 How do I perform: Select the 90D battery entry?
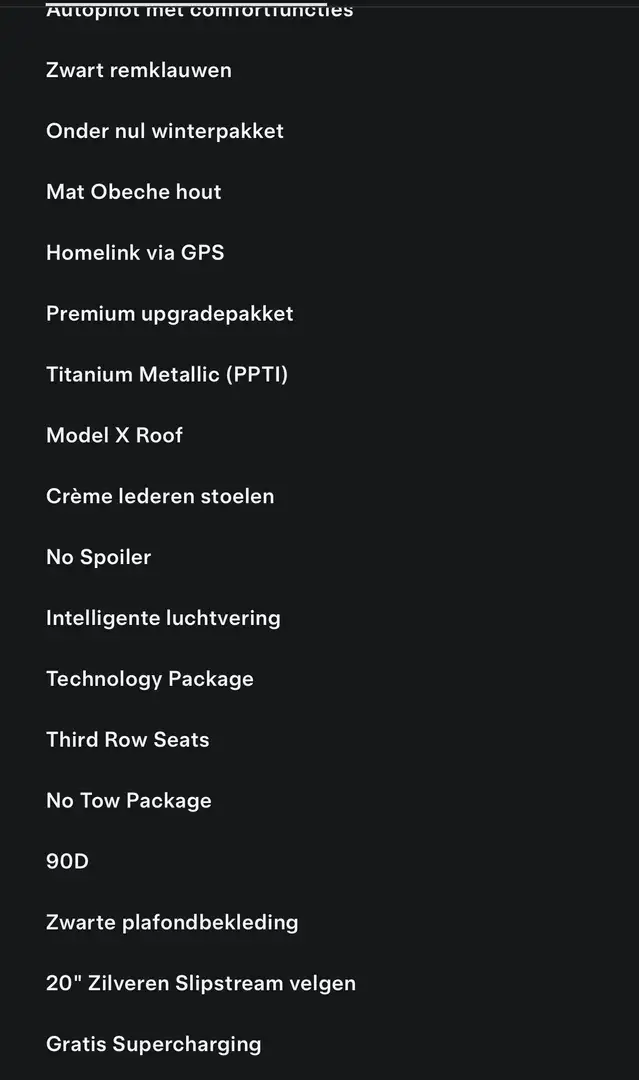(67, 862)
